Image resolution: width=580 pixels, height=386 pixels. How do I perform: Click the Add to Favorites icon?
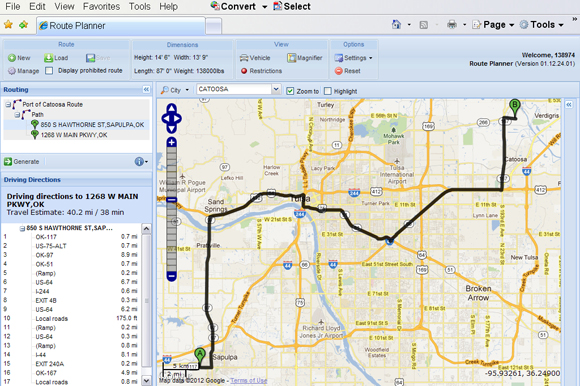coord(24,25)
